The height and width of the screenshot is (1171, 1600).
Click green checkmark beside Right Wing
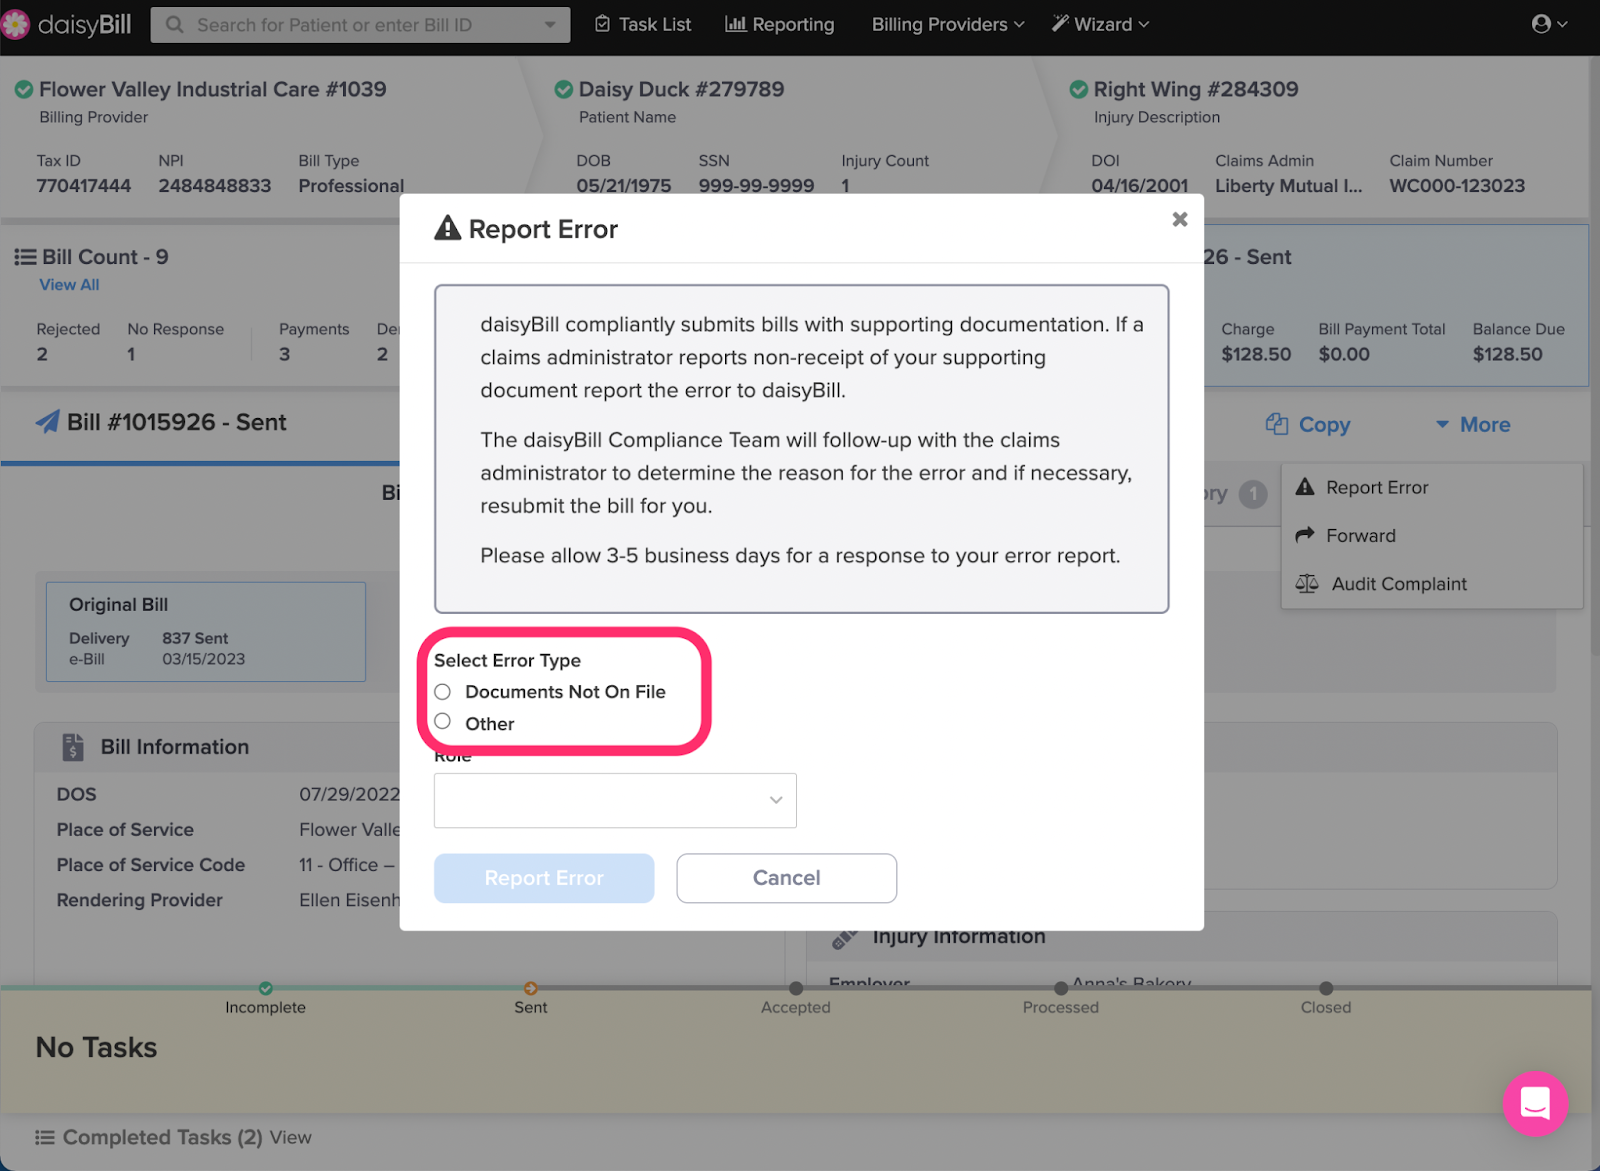(1079, 90)
